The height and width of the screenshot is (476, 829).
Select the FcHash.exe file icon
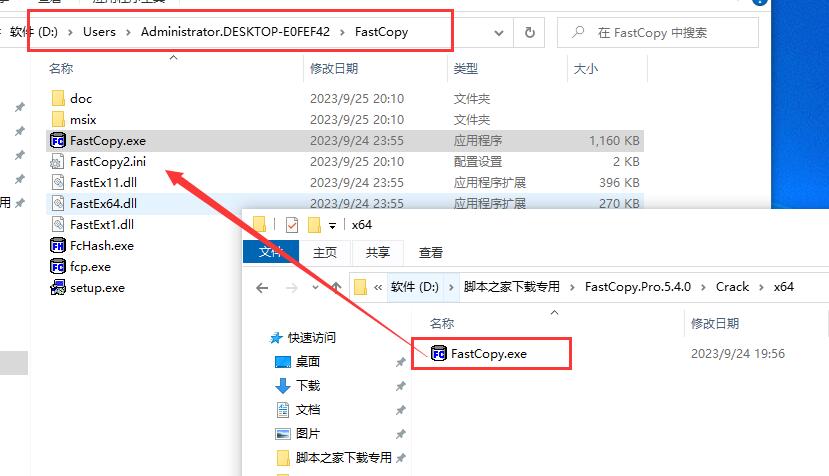(58, 245)
